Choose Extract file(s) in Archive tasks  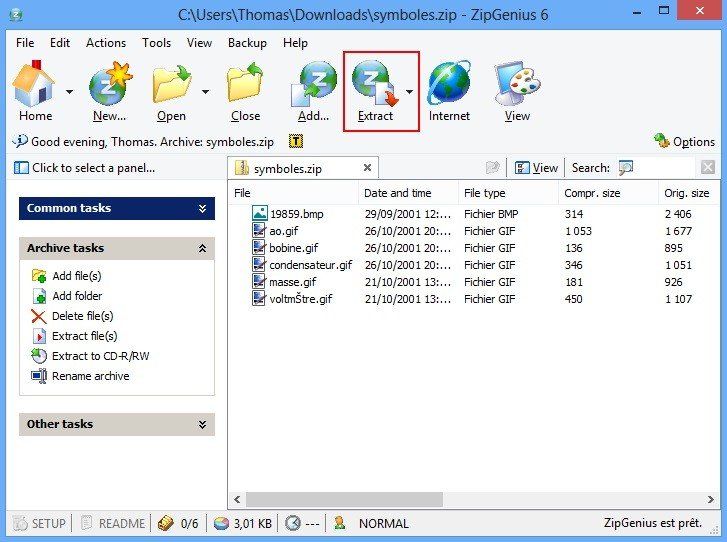74,336
